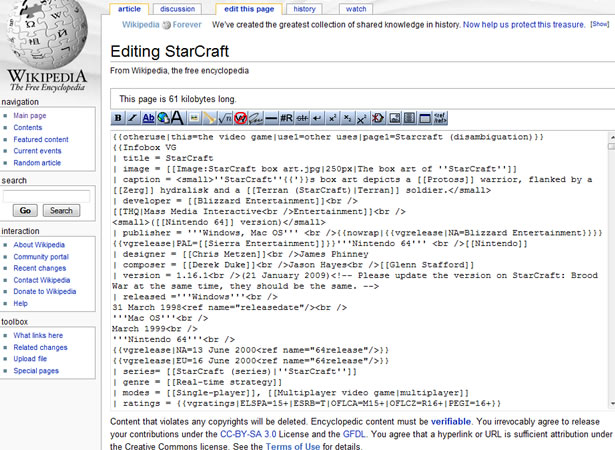Image resolution: width=615 pixels, height=450 pixels.
Task: Insert an internal link (Ab icon)
Action: click(148, 118)
